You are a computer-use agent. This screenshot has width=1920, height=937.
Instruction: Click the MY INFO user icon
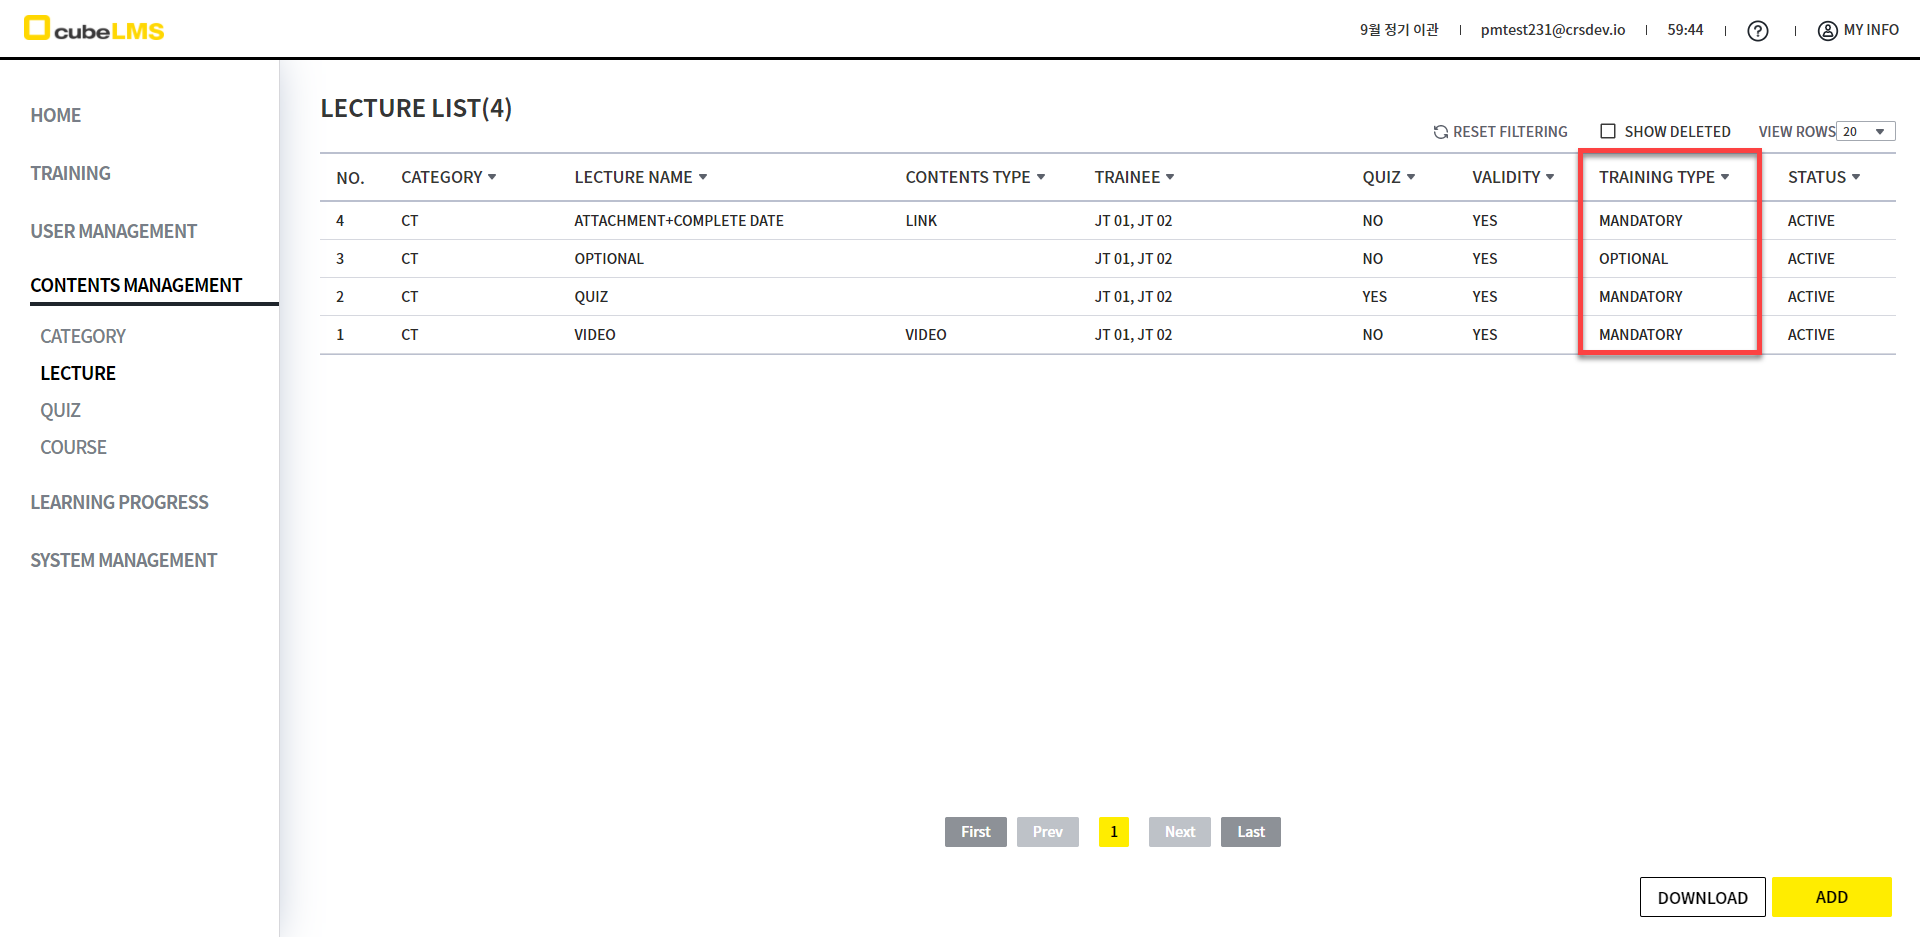(x=1827, y=31)
